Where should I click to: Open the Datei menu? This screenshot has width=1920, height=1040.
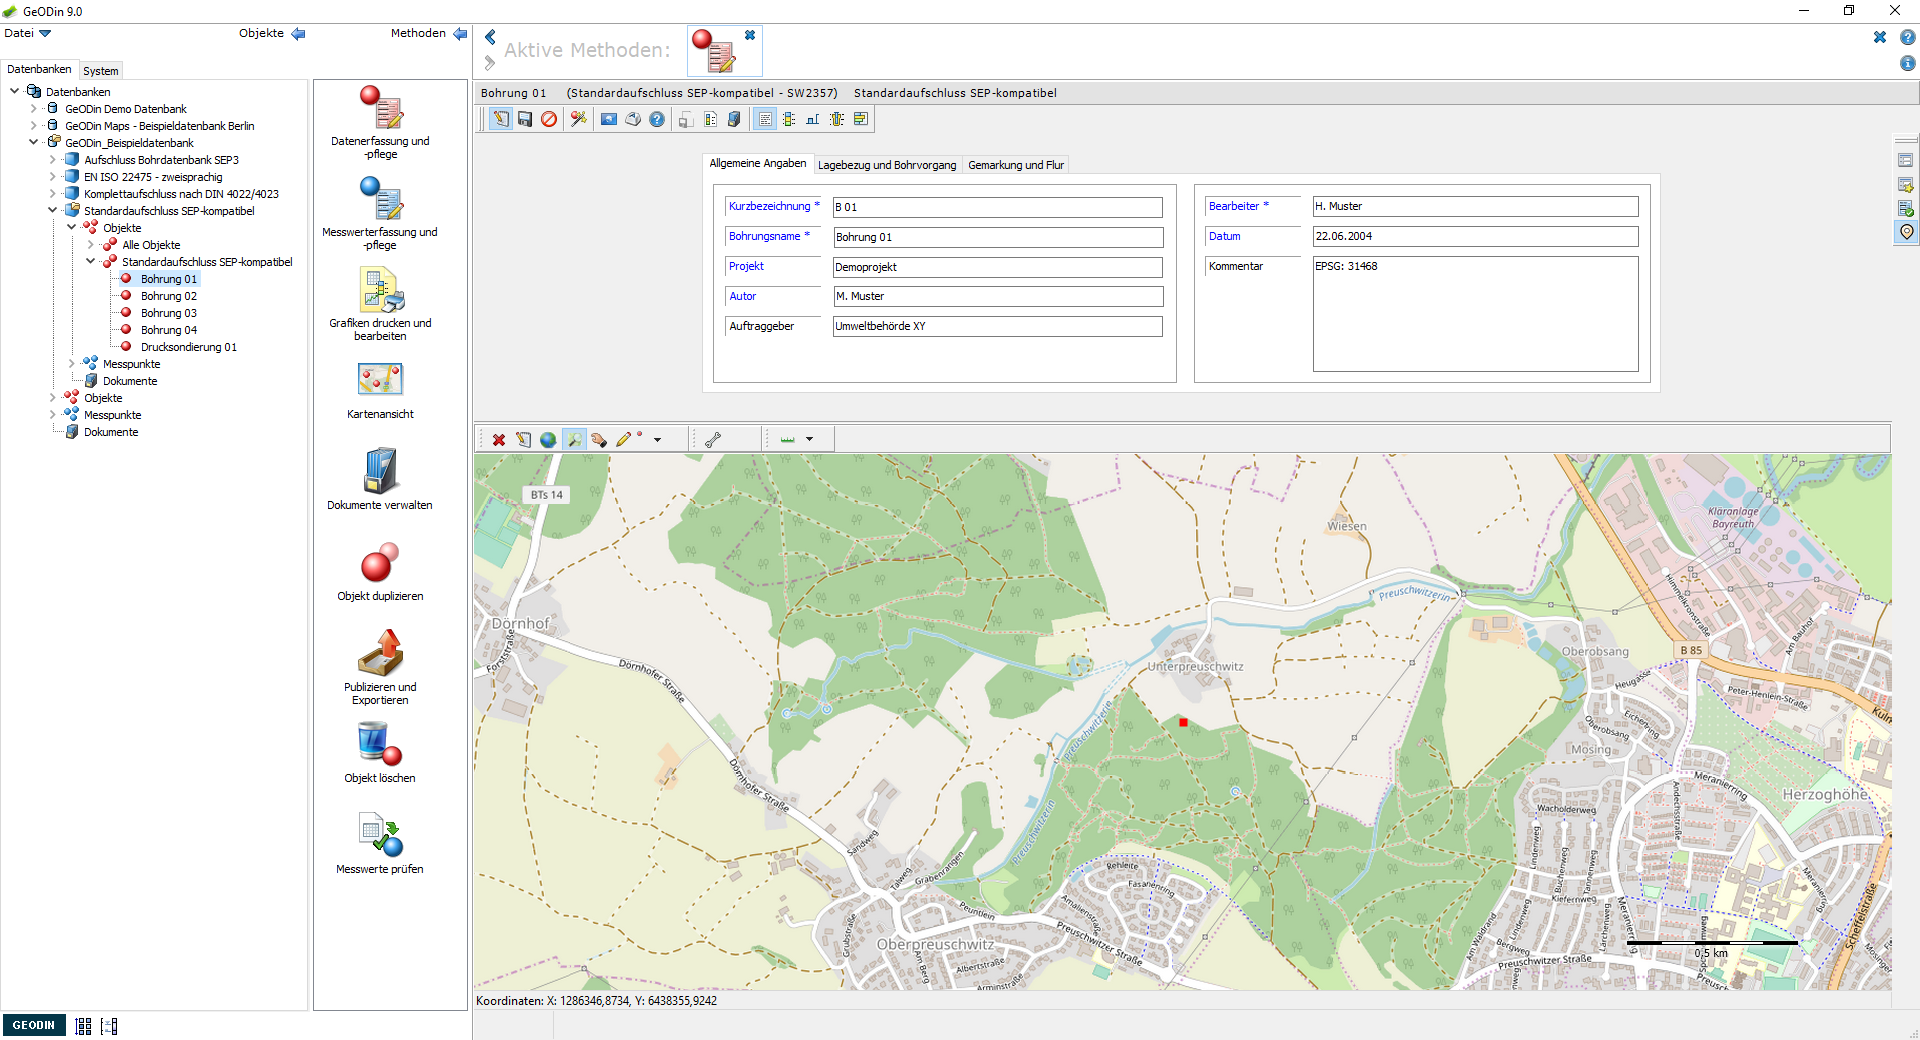[x=27, y=33]
